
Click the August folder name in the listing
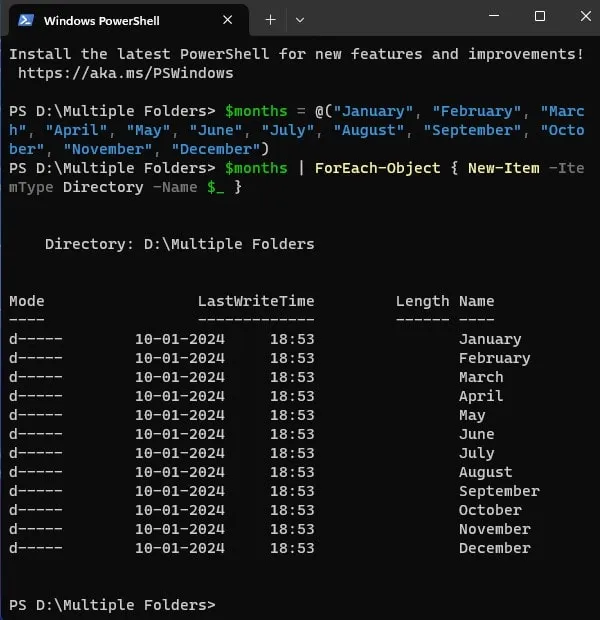486,472
